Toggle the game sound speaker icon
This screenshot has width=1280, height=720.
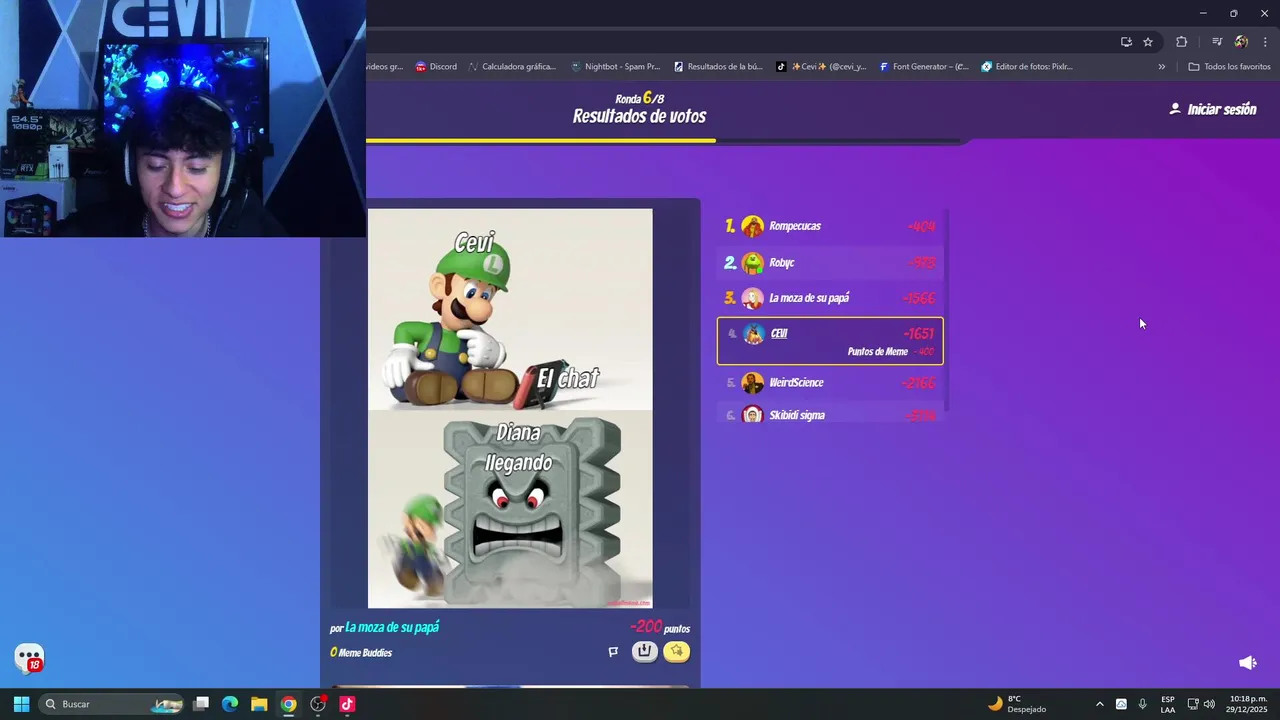pyautogui.click(x=1247, y=663)
